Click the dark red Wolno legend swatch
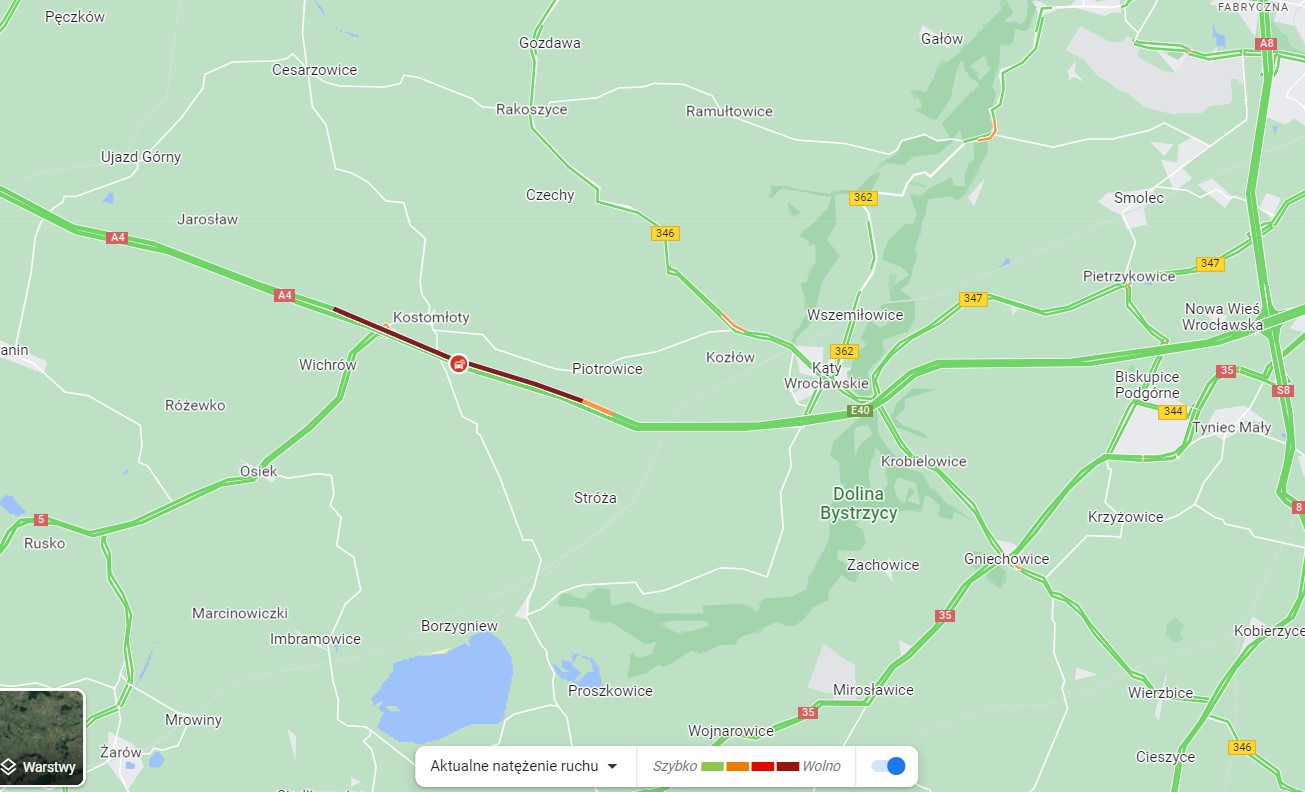Viewport: 1305px width, 792px height. (788, 766)
